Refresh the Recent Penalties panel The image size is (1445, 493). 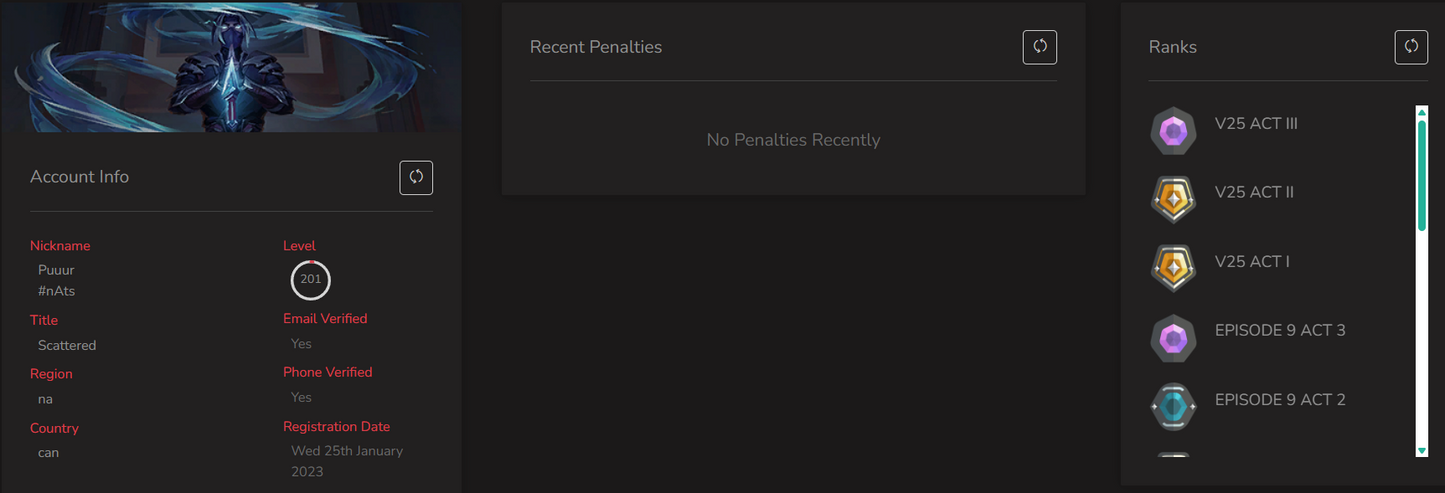[x=1040, y=47]
